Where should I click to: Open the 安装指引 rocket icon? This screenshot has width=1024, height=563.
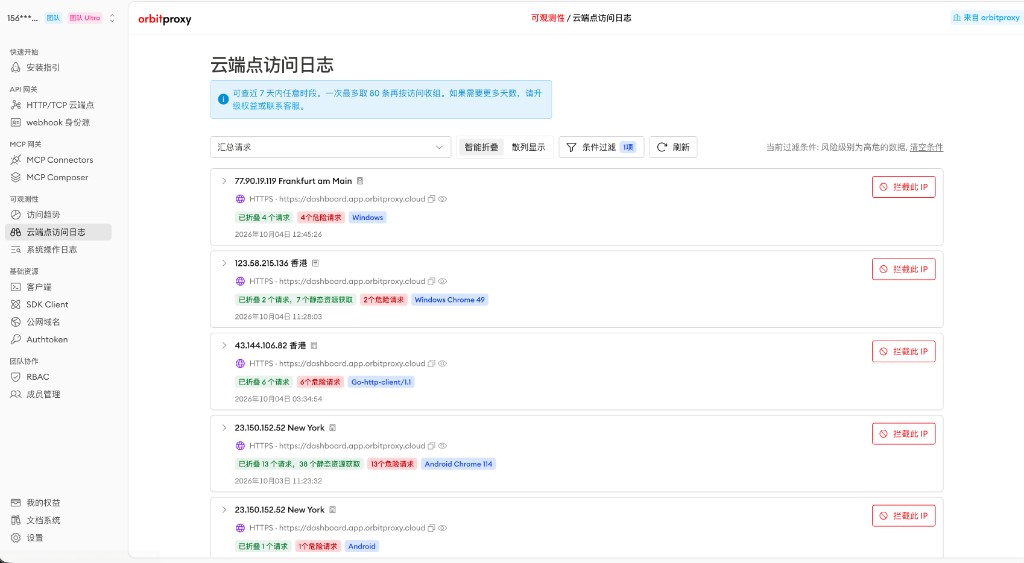16,67
